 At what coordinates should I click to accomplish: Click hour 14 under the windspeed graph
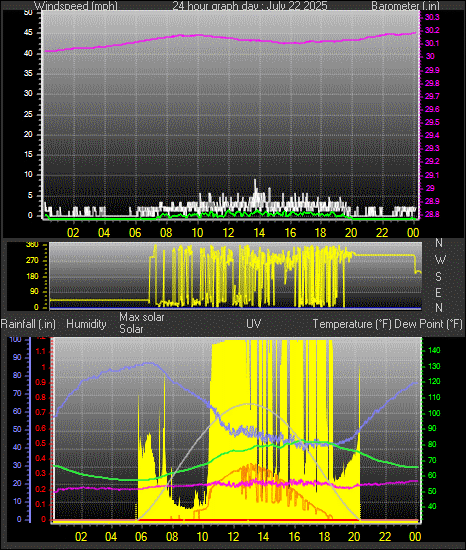(259, 233)
